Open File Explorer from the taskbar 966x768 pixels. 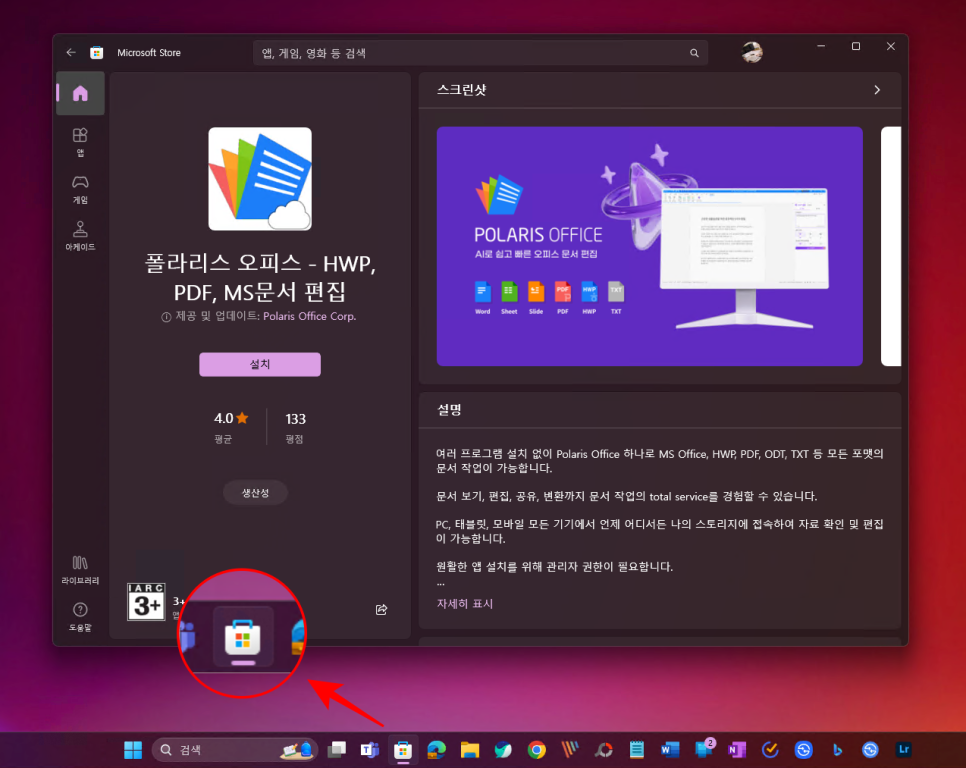(x=469, y=750)
